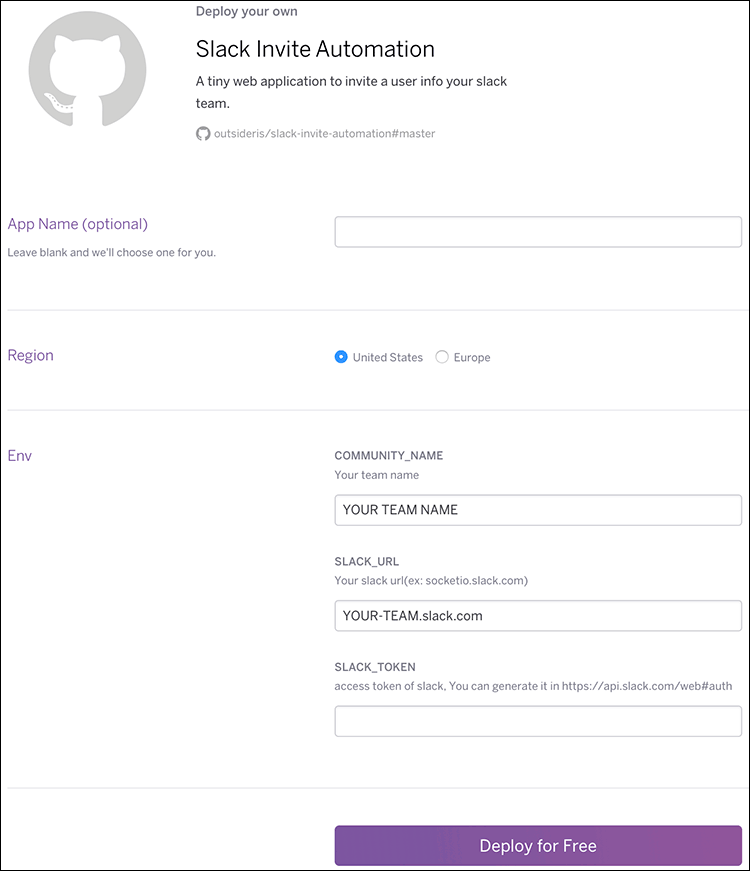
Task: Click the 'Europe' radio label text
Action: pos(472,357)
